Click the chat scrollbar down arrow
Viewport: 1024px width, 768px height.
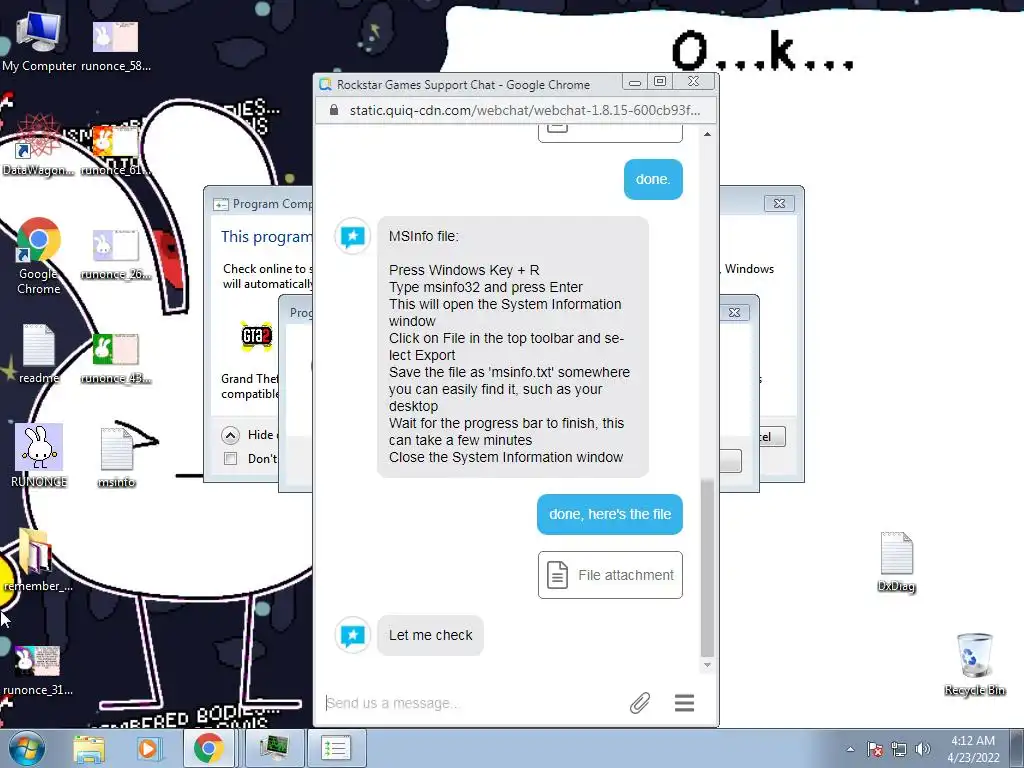[x=707, y=665]
